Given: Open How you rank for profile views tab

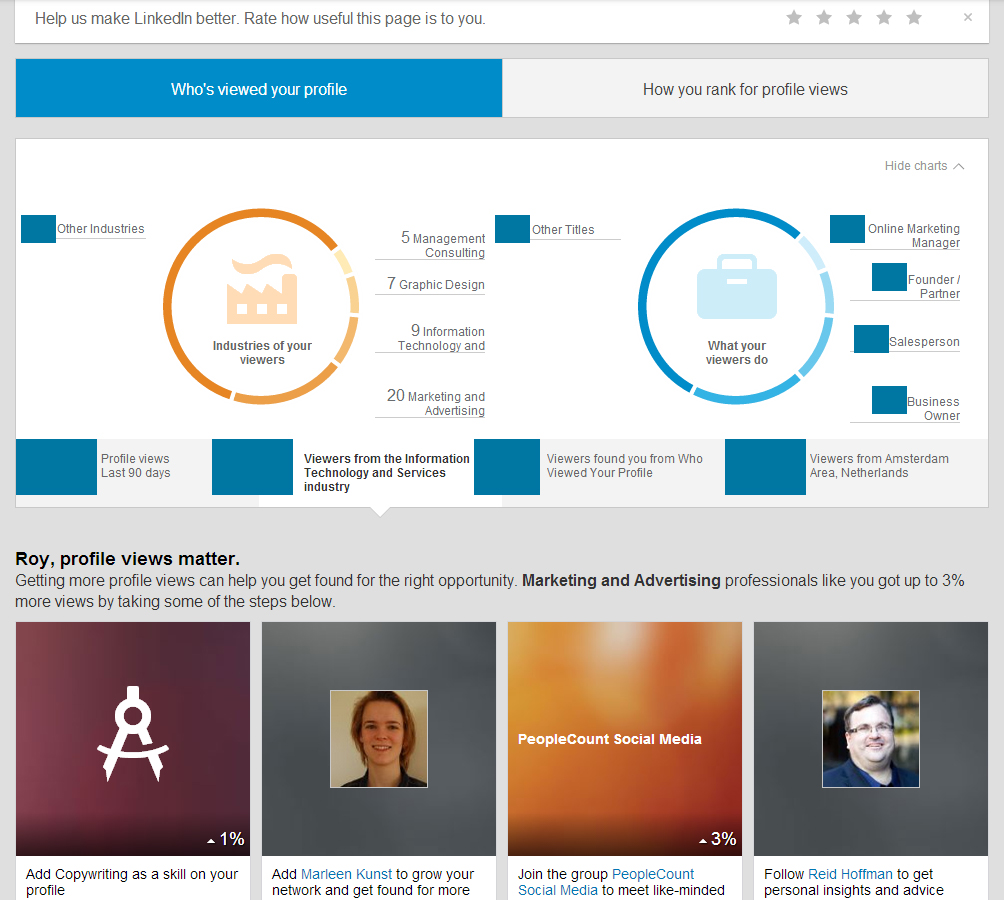Looking at the screenshot, I should (745, 89).
